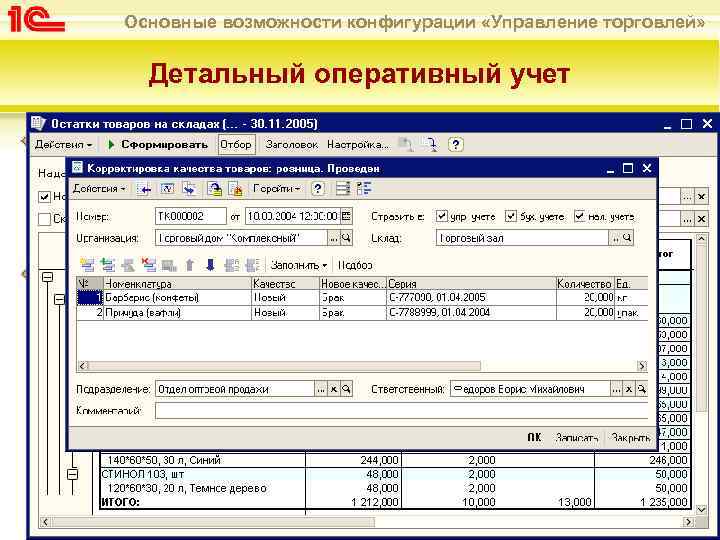Click the Записать button

(x=577, y=438)
